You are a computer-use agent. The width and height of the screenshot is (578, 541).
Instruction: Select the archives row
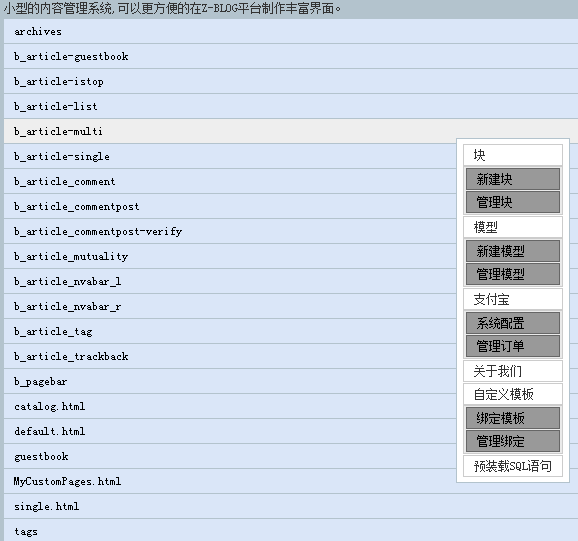[291, 31]
